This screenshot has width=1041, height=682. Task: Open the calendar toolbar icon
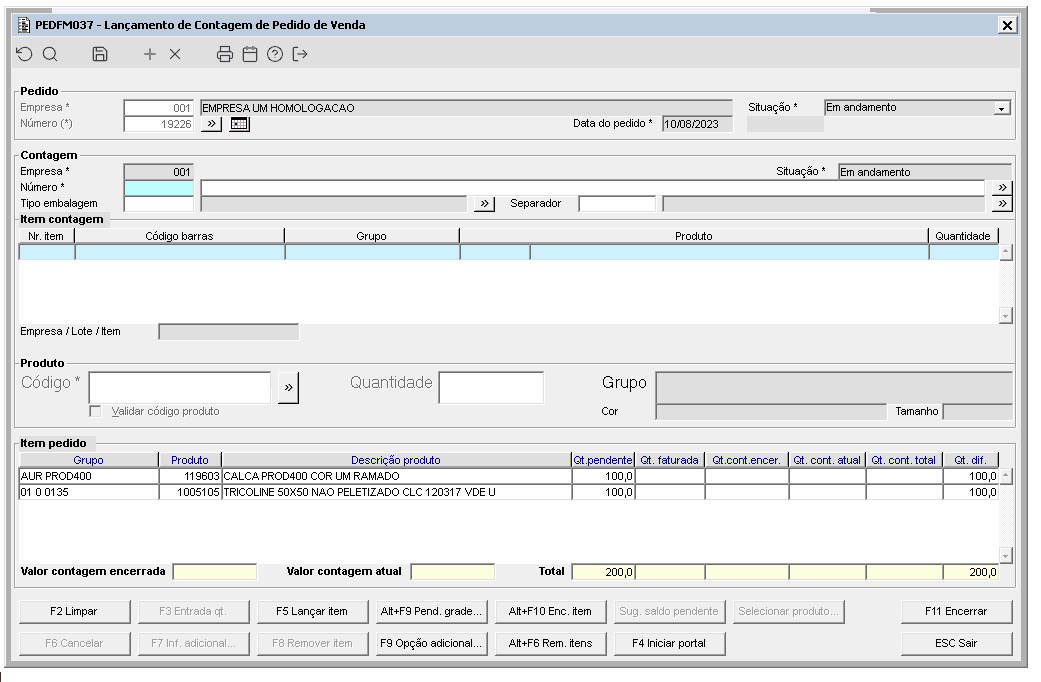click(x=250, y=54)
